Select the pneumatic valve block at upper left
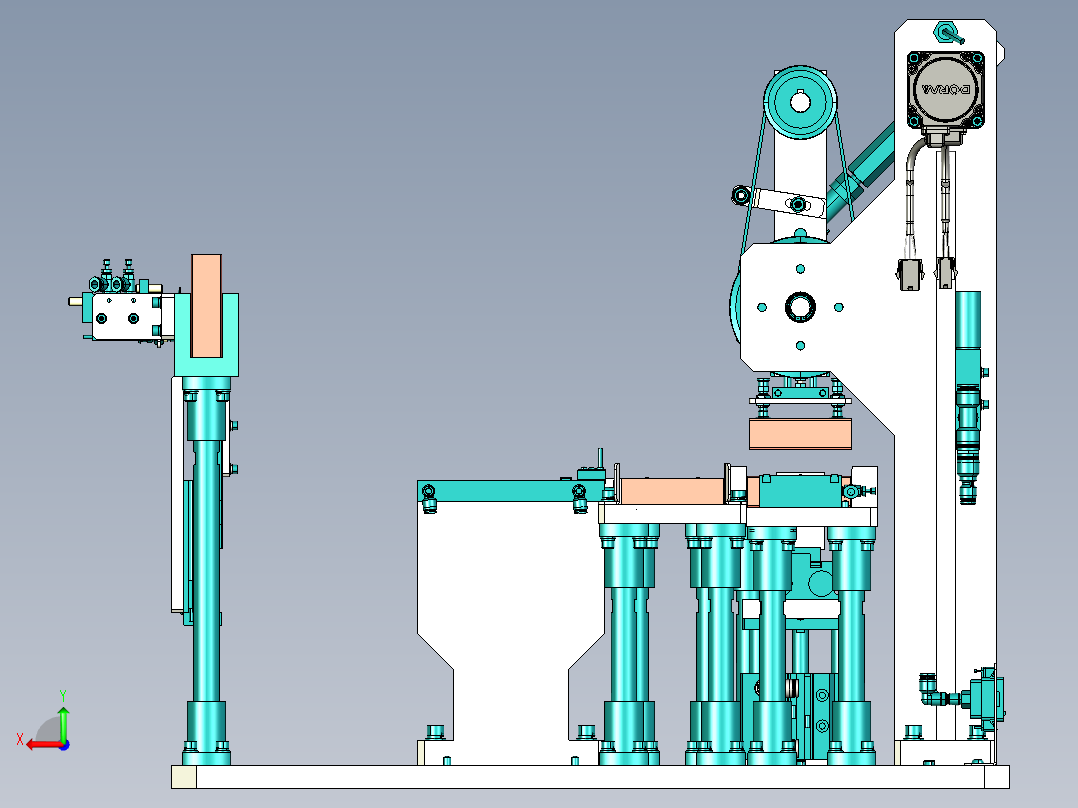1078x808 pixels. pyautogui.click(x=127, y=316)
